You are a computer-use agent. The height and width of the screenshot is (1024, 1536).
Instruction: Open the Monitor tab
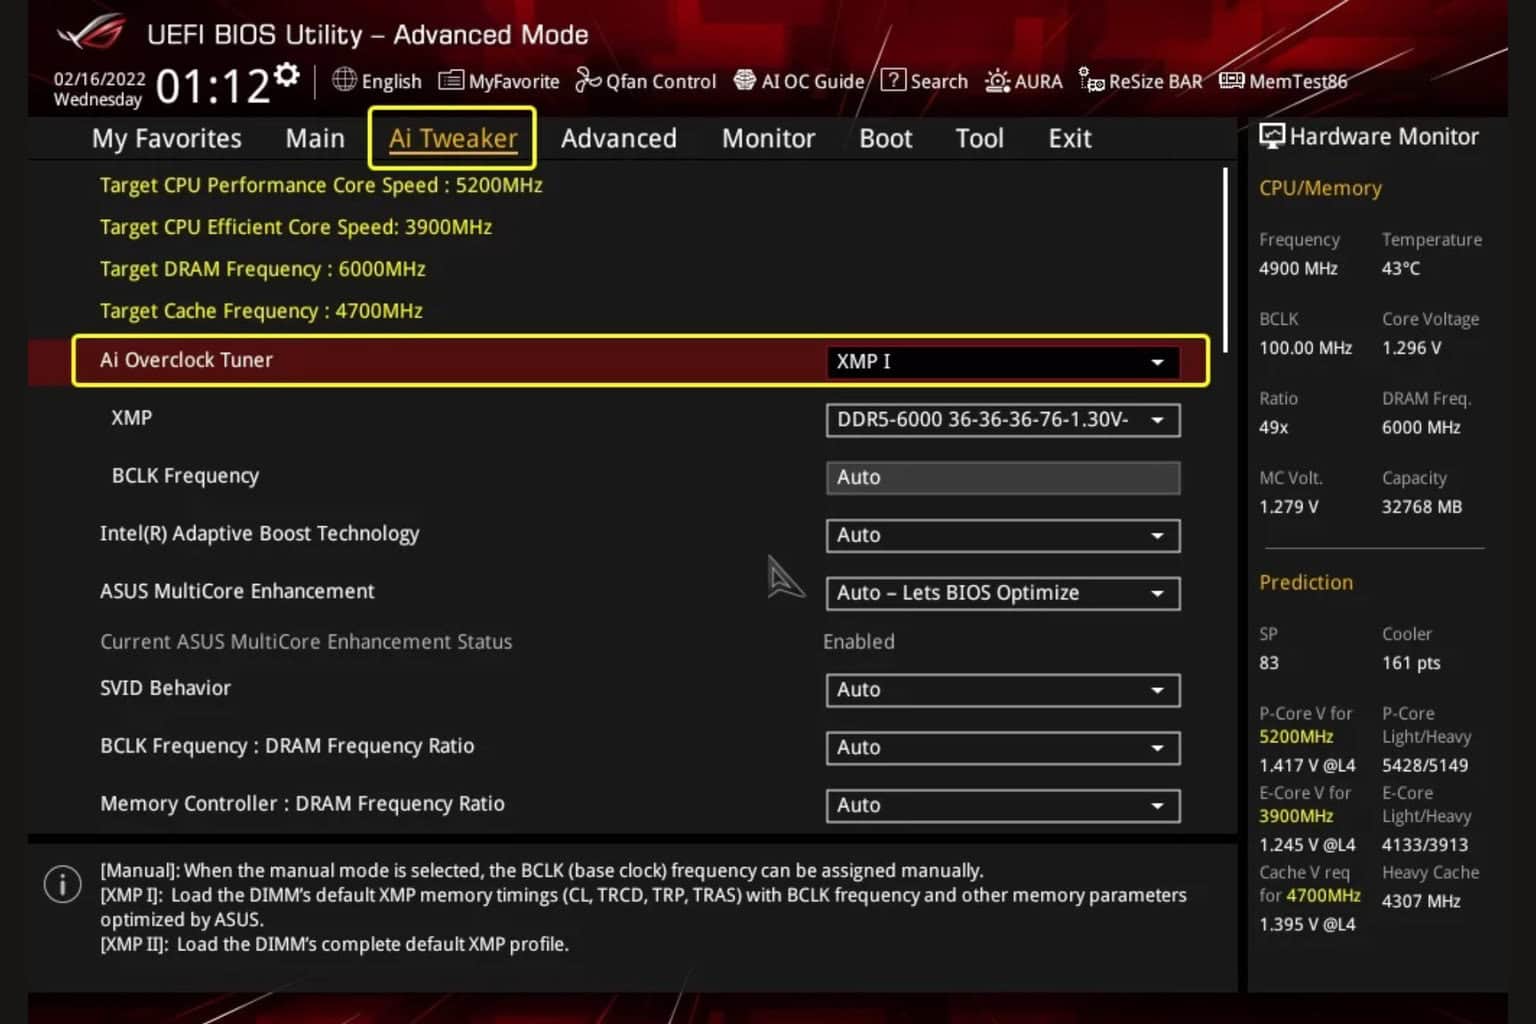click(x=769, y=138)
